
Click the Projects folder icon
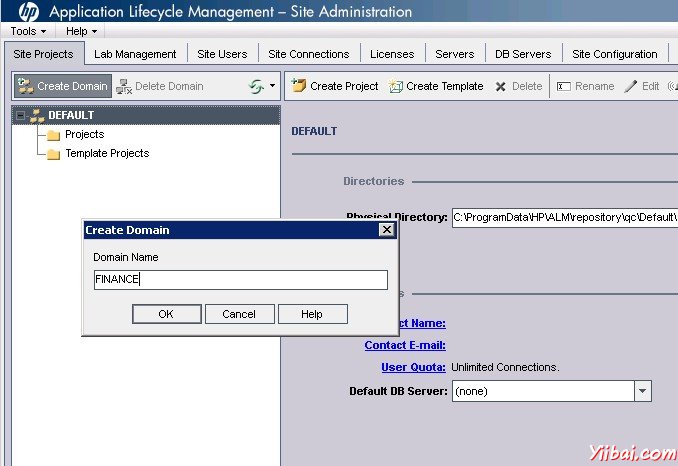click(54, 135)
